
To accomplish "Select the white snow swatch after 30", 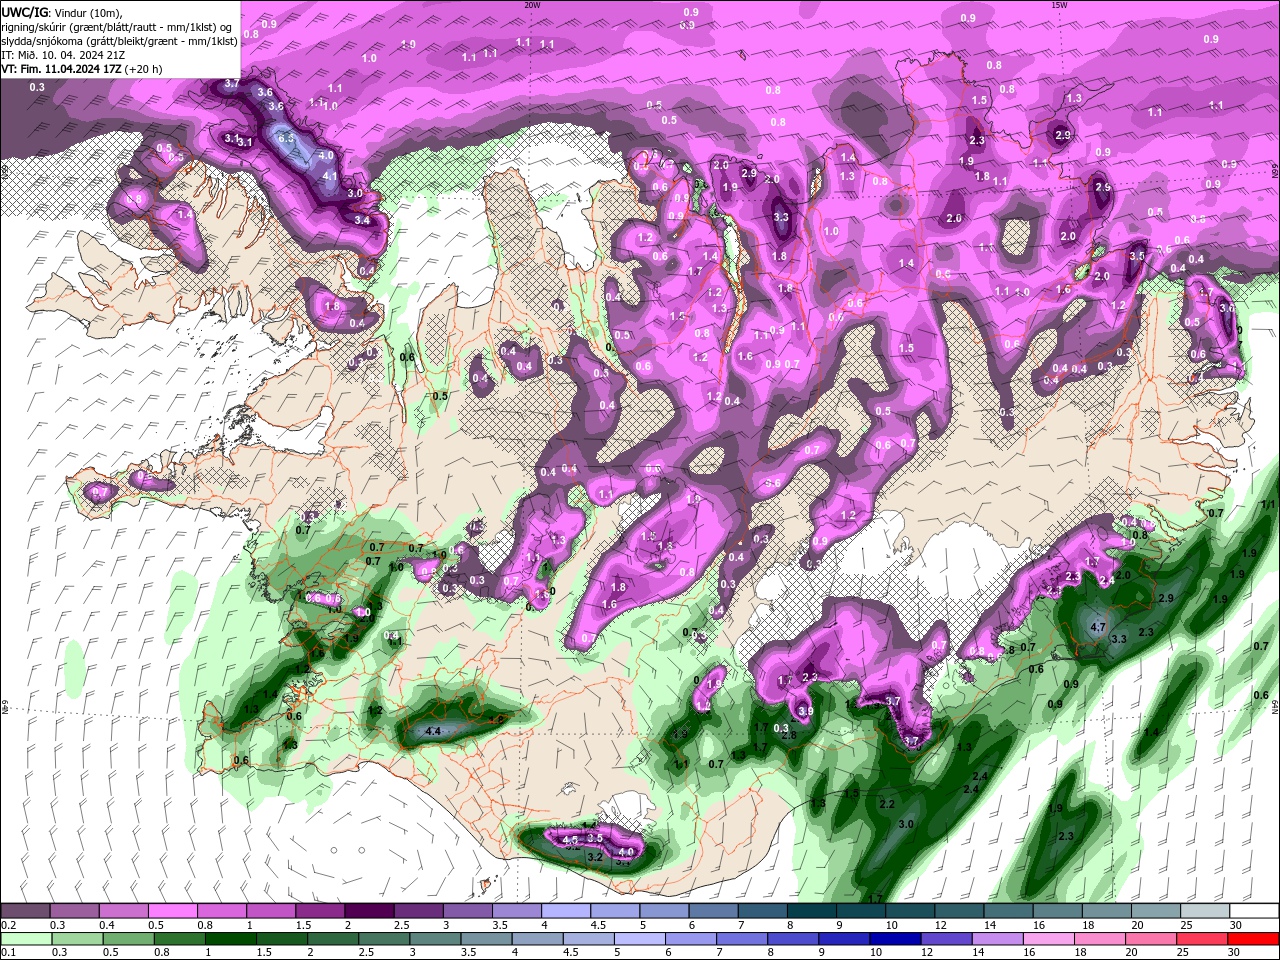I will pos(1254,911).
